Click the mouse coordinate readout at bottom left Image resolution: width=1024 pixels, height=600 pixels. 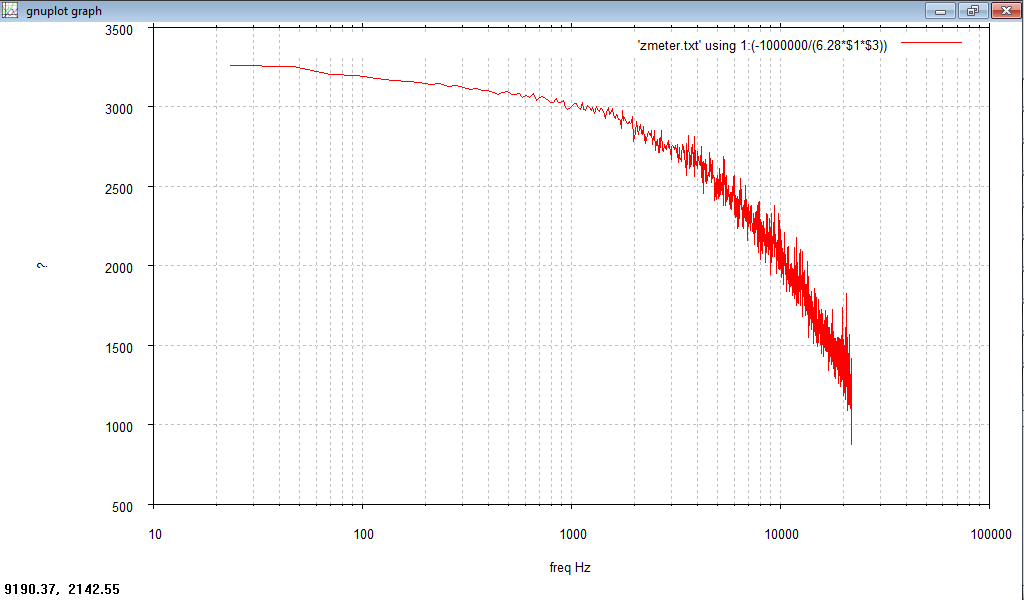click(62, 590)
